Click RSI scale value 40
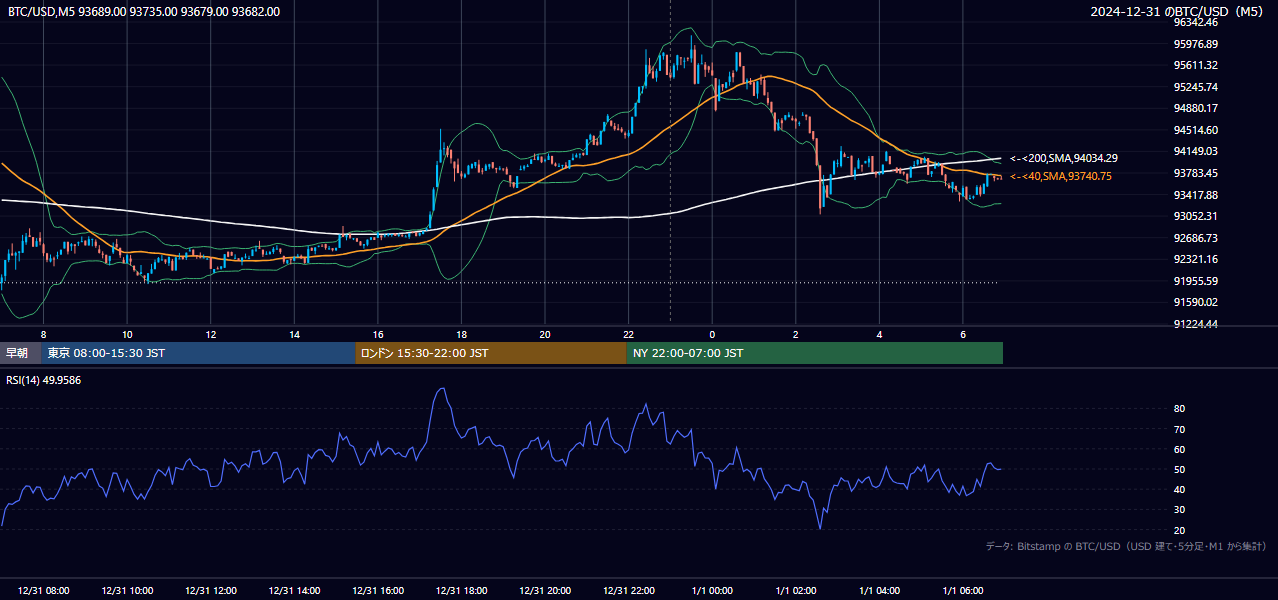This screenshot has width=1278, height=600. pos(1179,489)
